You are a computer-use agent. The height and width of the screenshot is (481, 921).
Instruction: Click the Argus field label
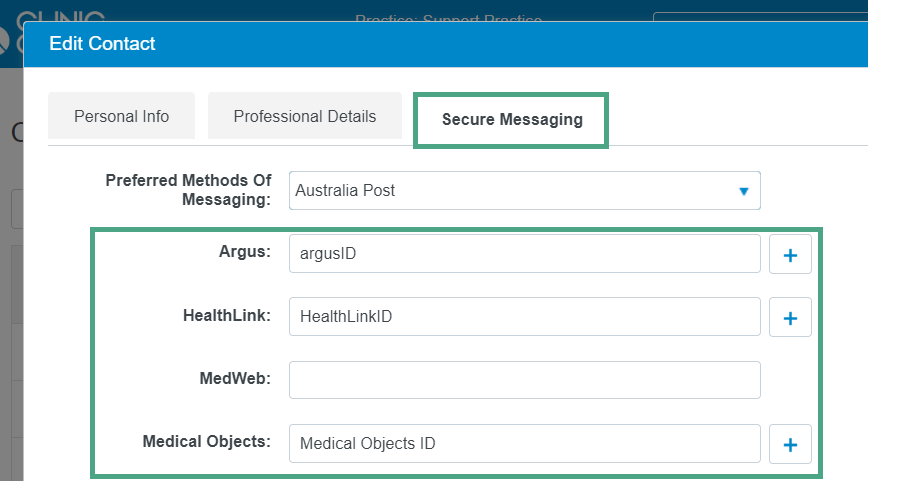coord(245,251)
